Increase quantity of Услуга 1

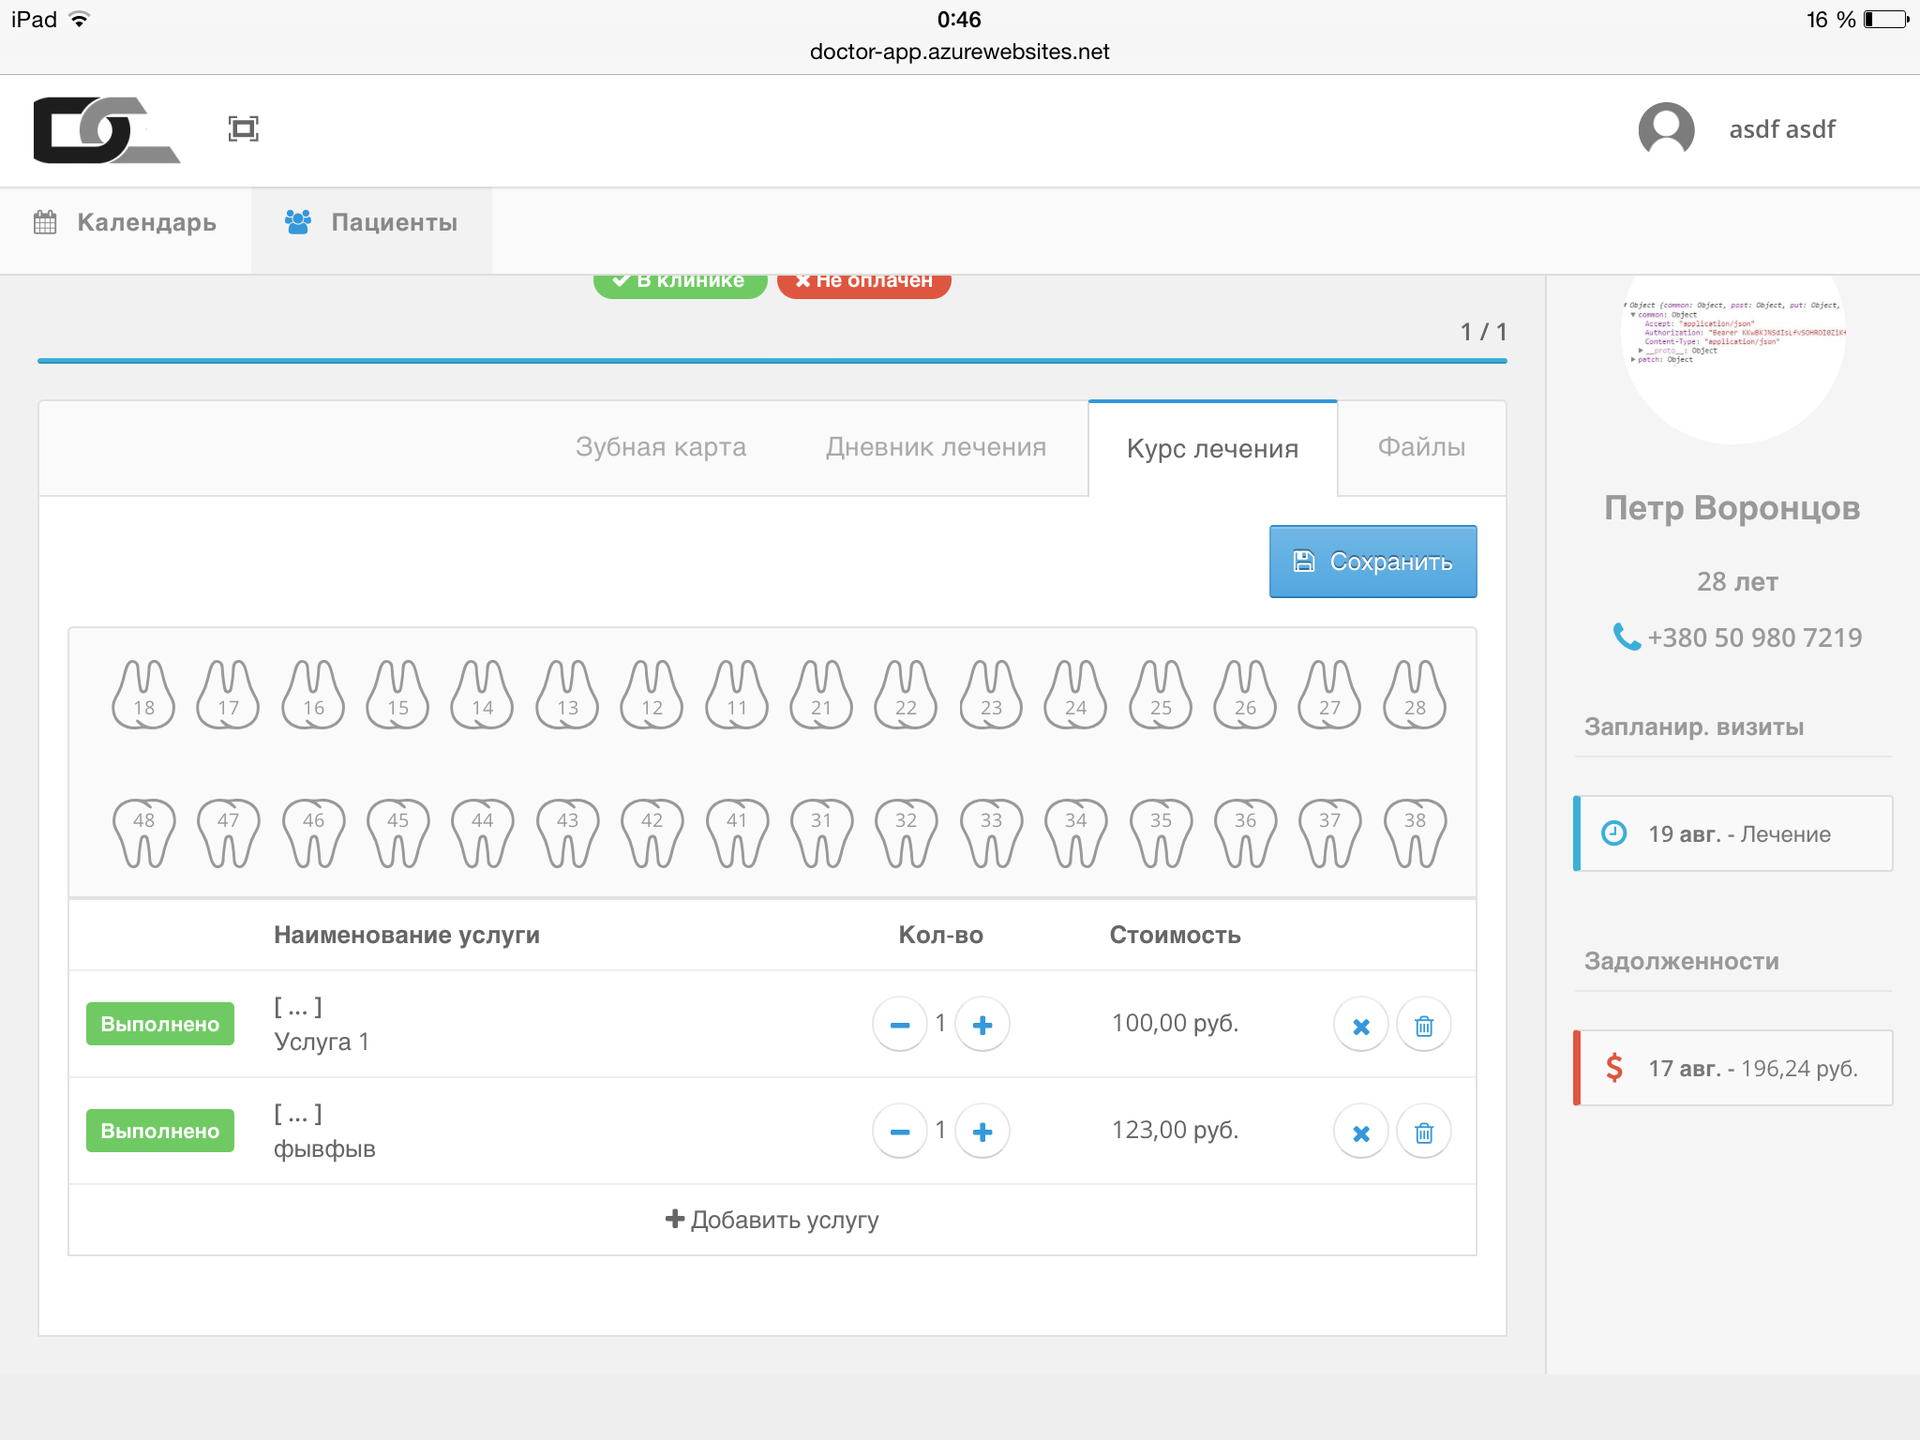tap(982, 1025)
